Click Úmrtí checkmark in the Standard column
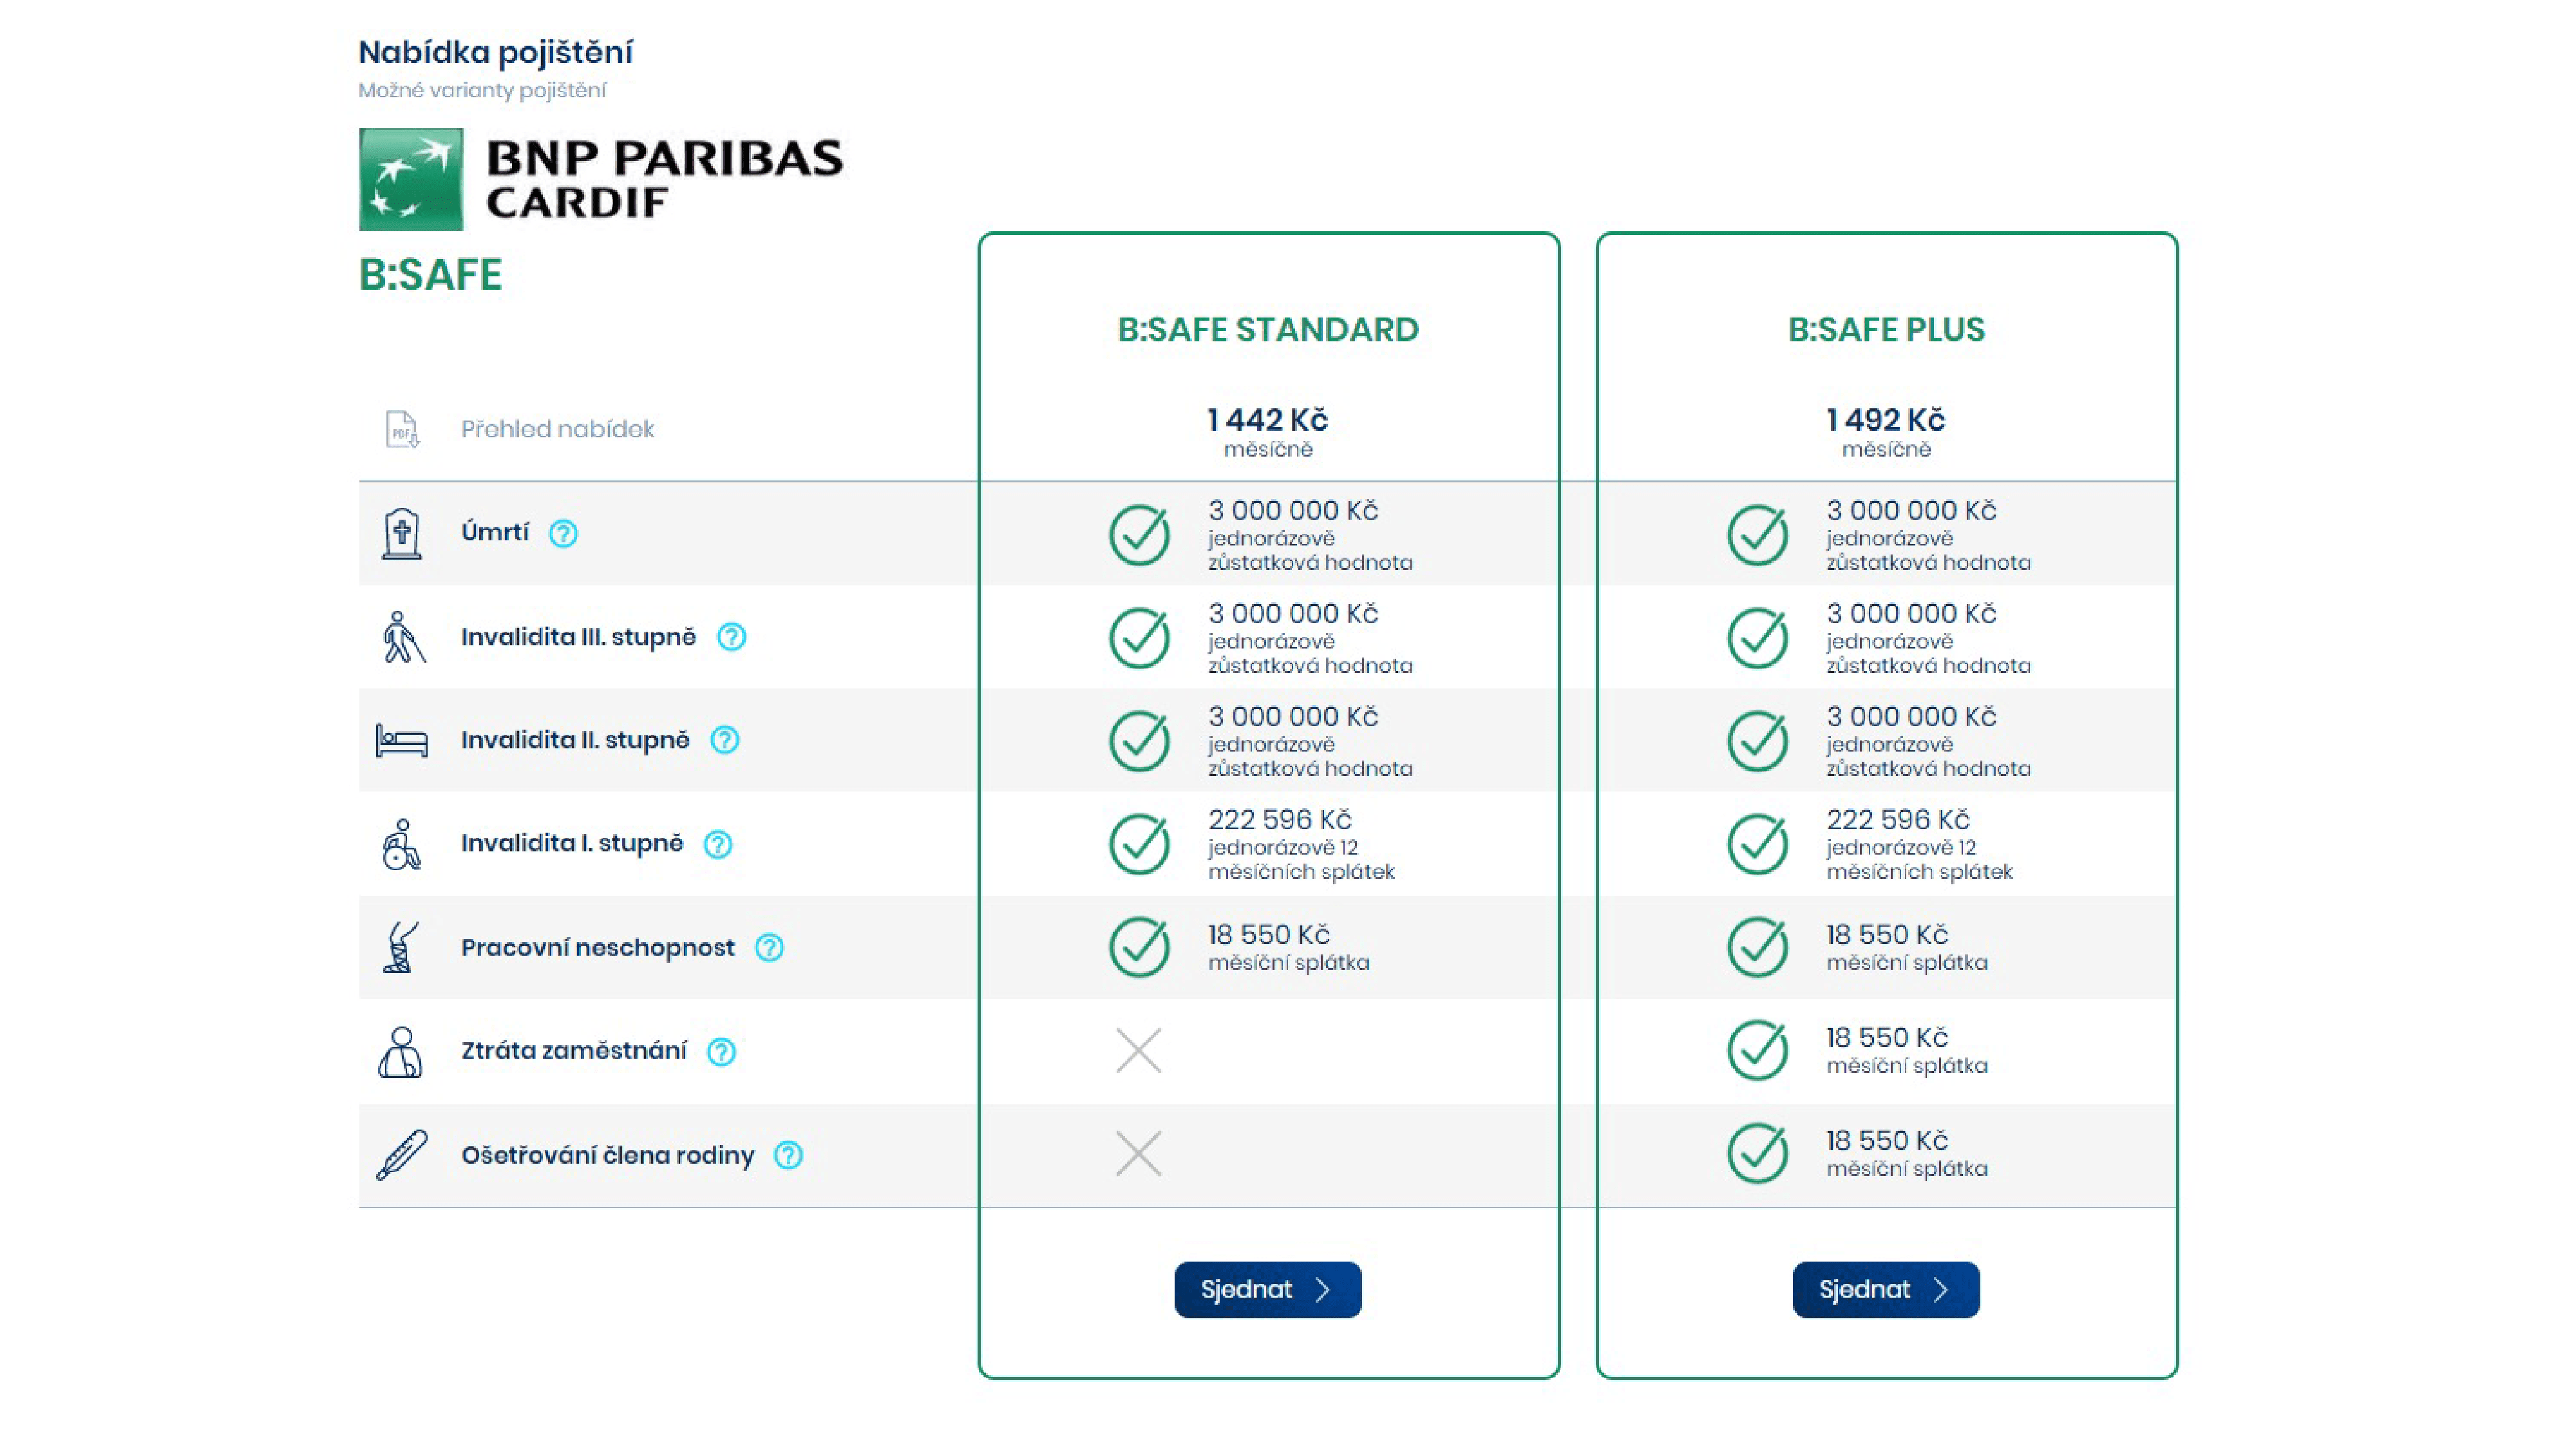 (x=1139, y=535)
